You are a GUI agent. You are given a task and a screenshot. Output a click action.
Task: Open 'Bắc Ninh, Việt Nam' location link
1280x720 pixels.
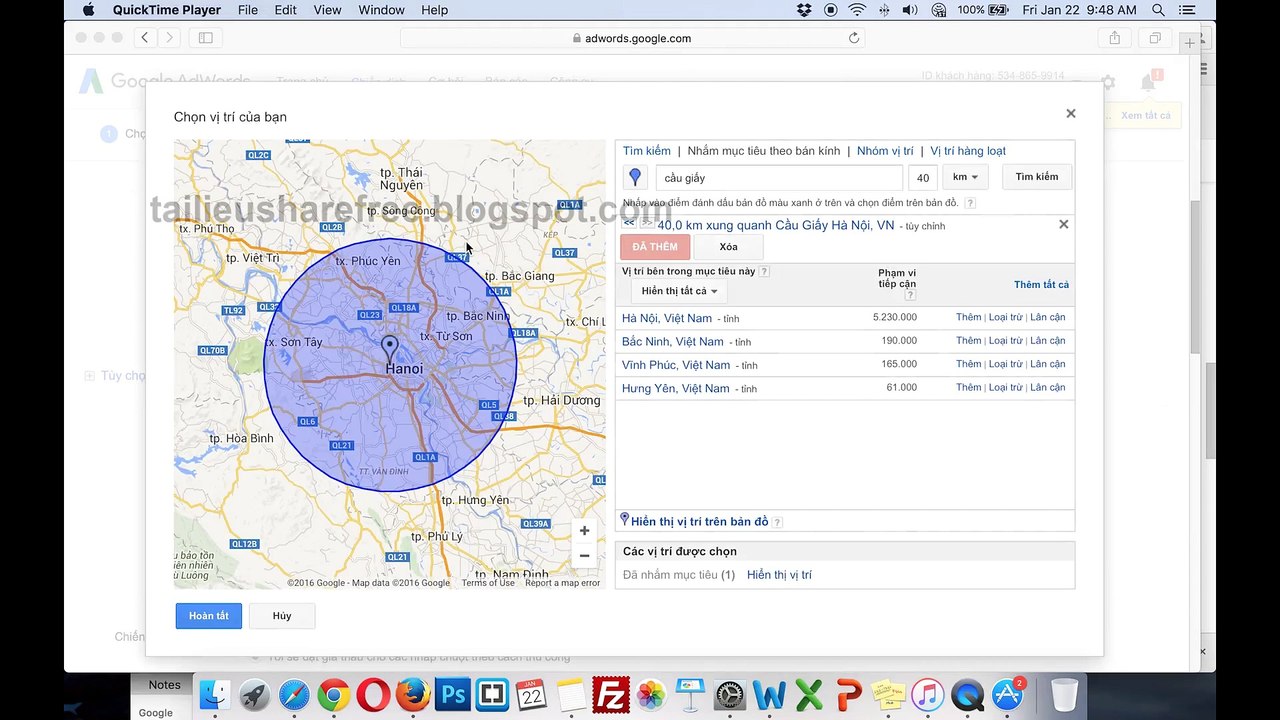click(x=672, y=342)
